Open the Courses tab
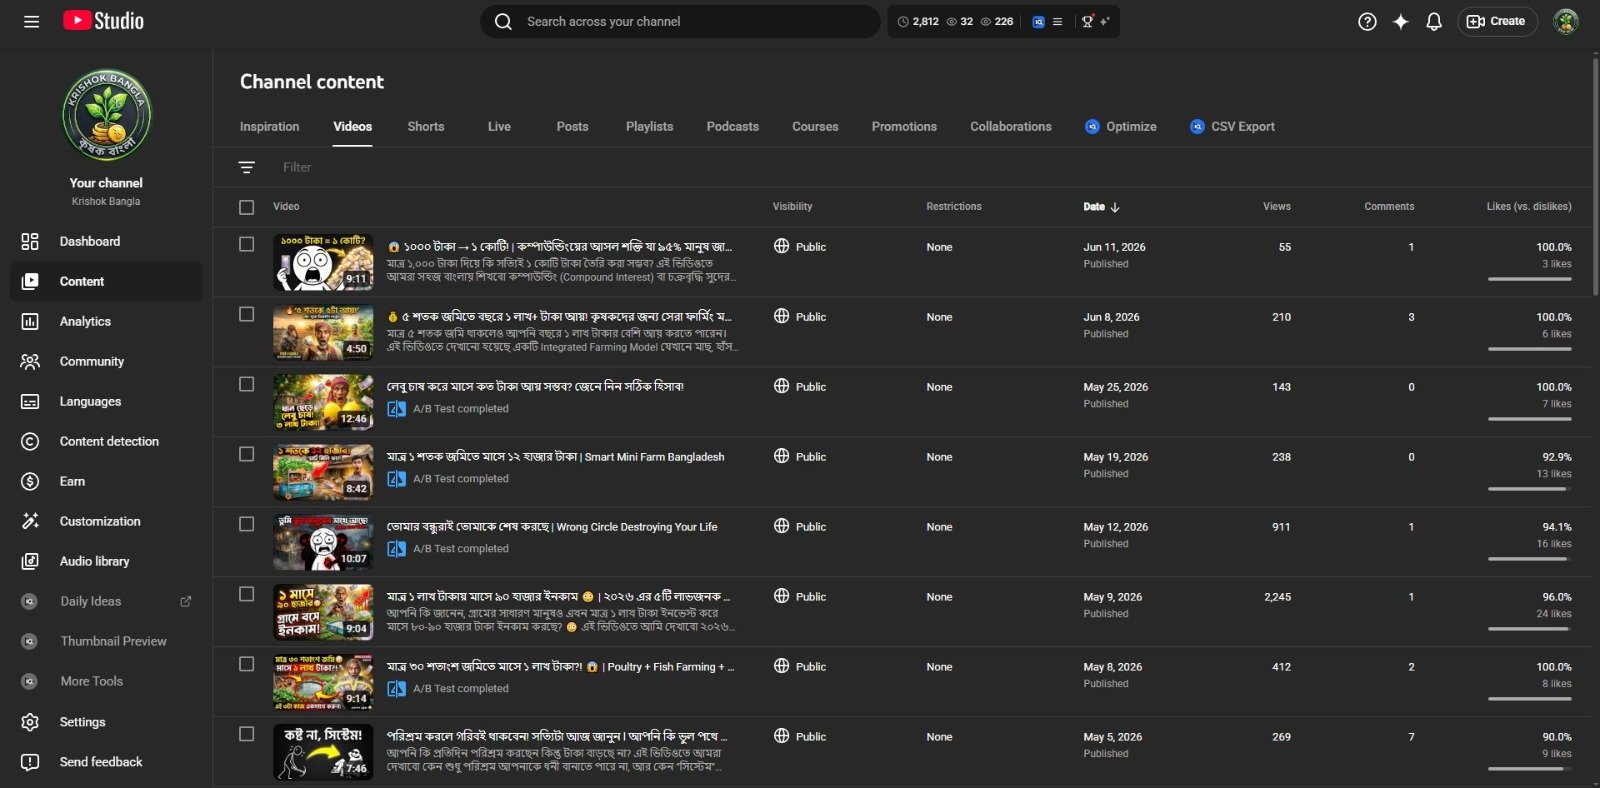Screen dimensions: 1600x788 (815, 127)
